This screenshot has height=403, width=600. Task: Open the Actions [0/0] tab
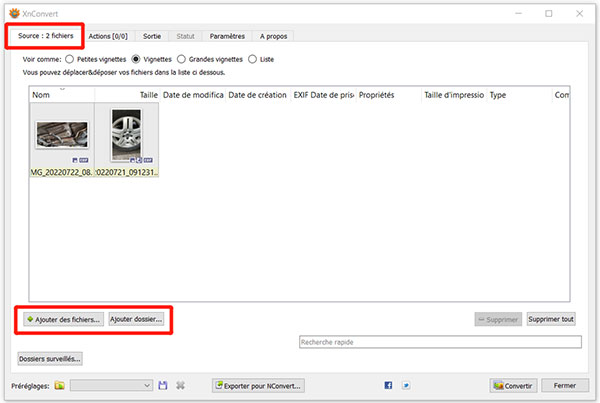tap(108, 36)
